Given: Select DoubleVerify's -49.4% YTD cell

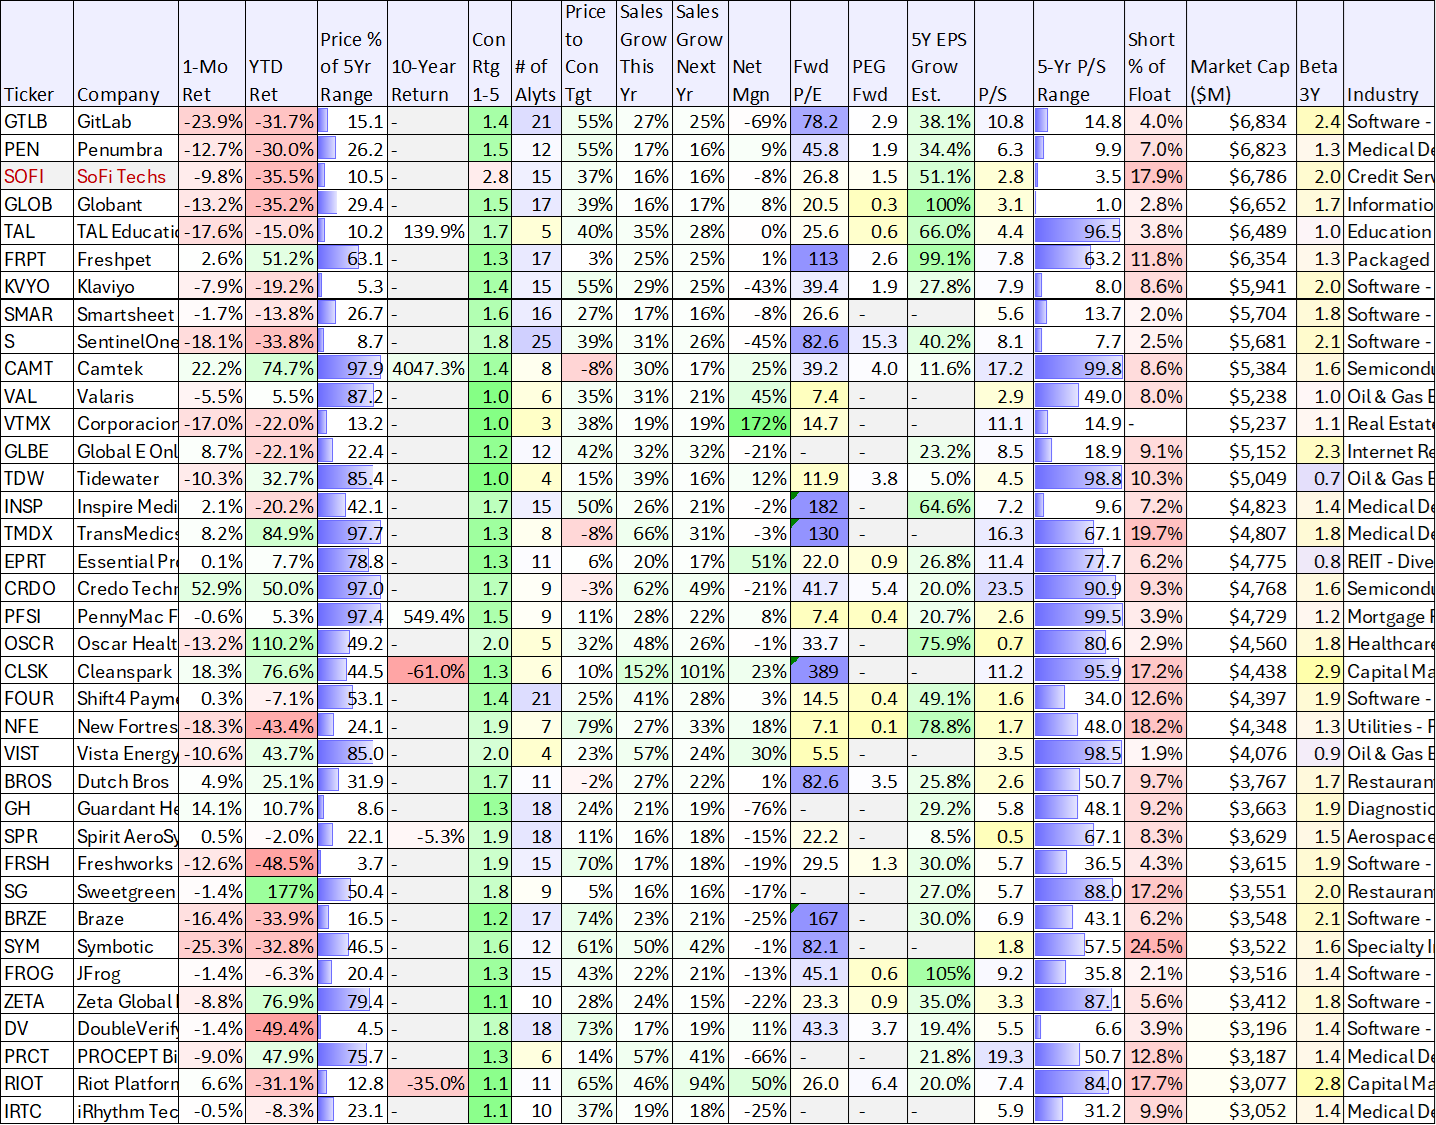Looking at the screenshot, I should pos(281,1029).
